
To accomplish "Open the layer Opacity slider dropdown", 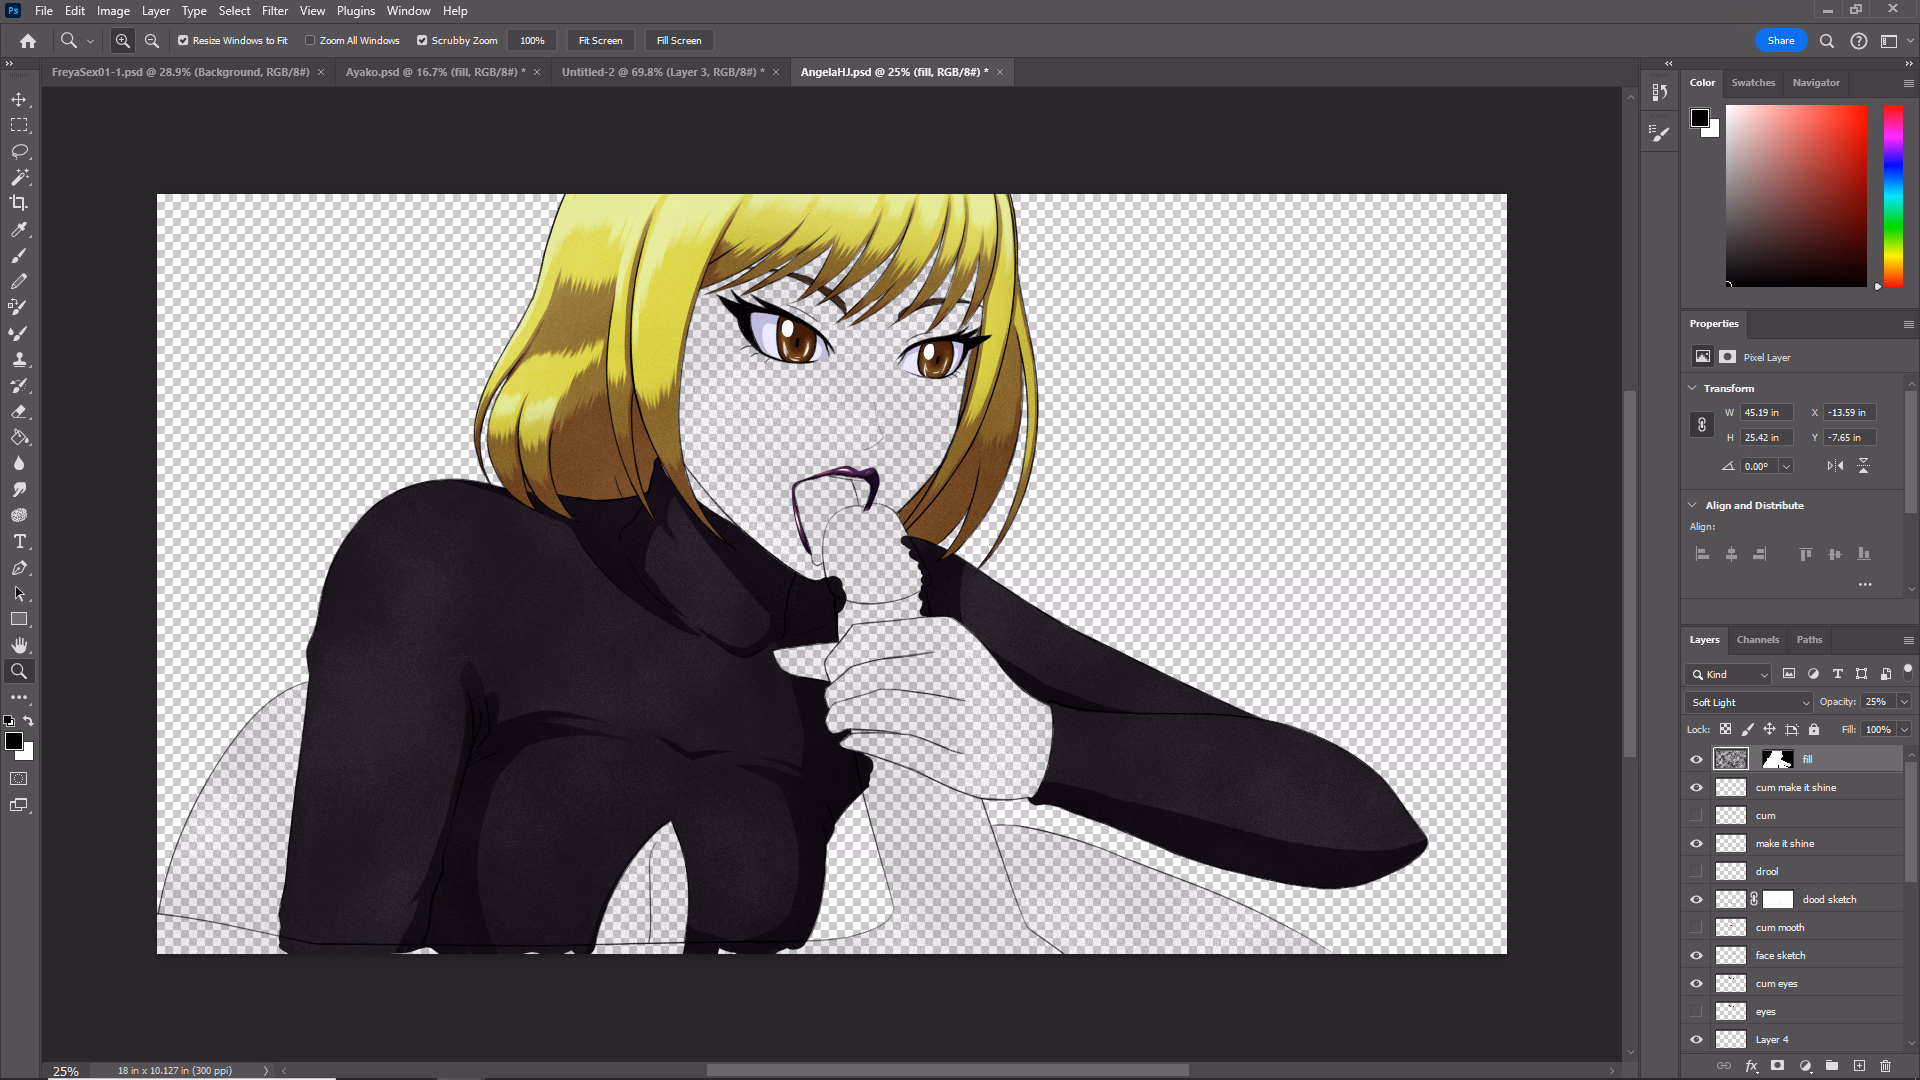I will (1904, 702).
